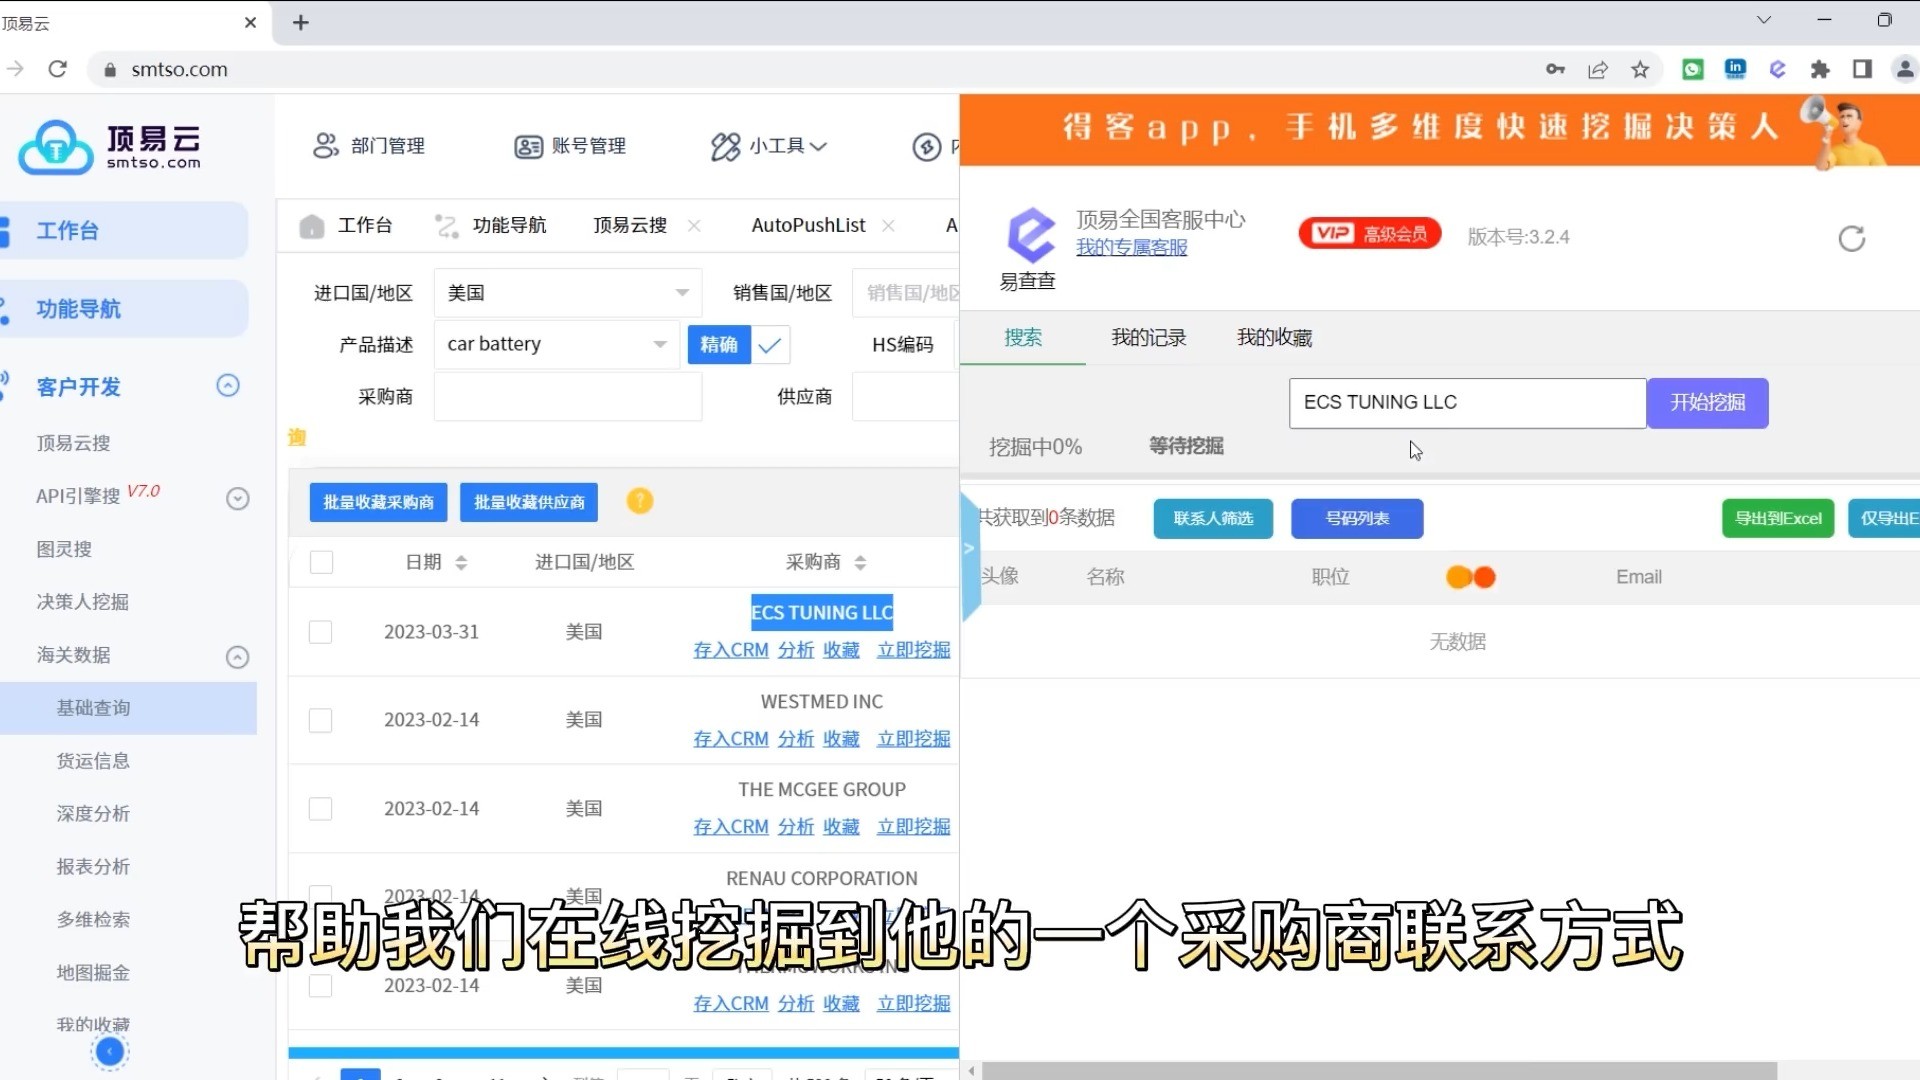The width and height of the screenshot is (1920, 1080).
Task: Click the 易查查 logo icon
Action: [1030, 235]
